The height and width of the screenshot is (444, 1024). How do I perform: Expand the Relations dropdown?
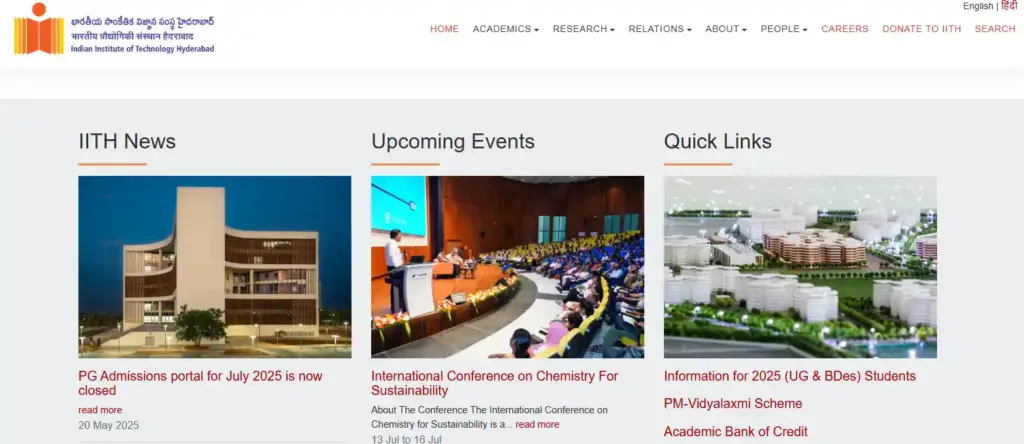[659, 29]
